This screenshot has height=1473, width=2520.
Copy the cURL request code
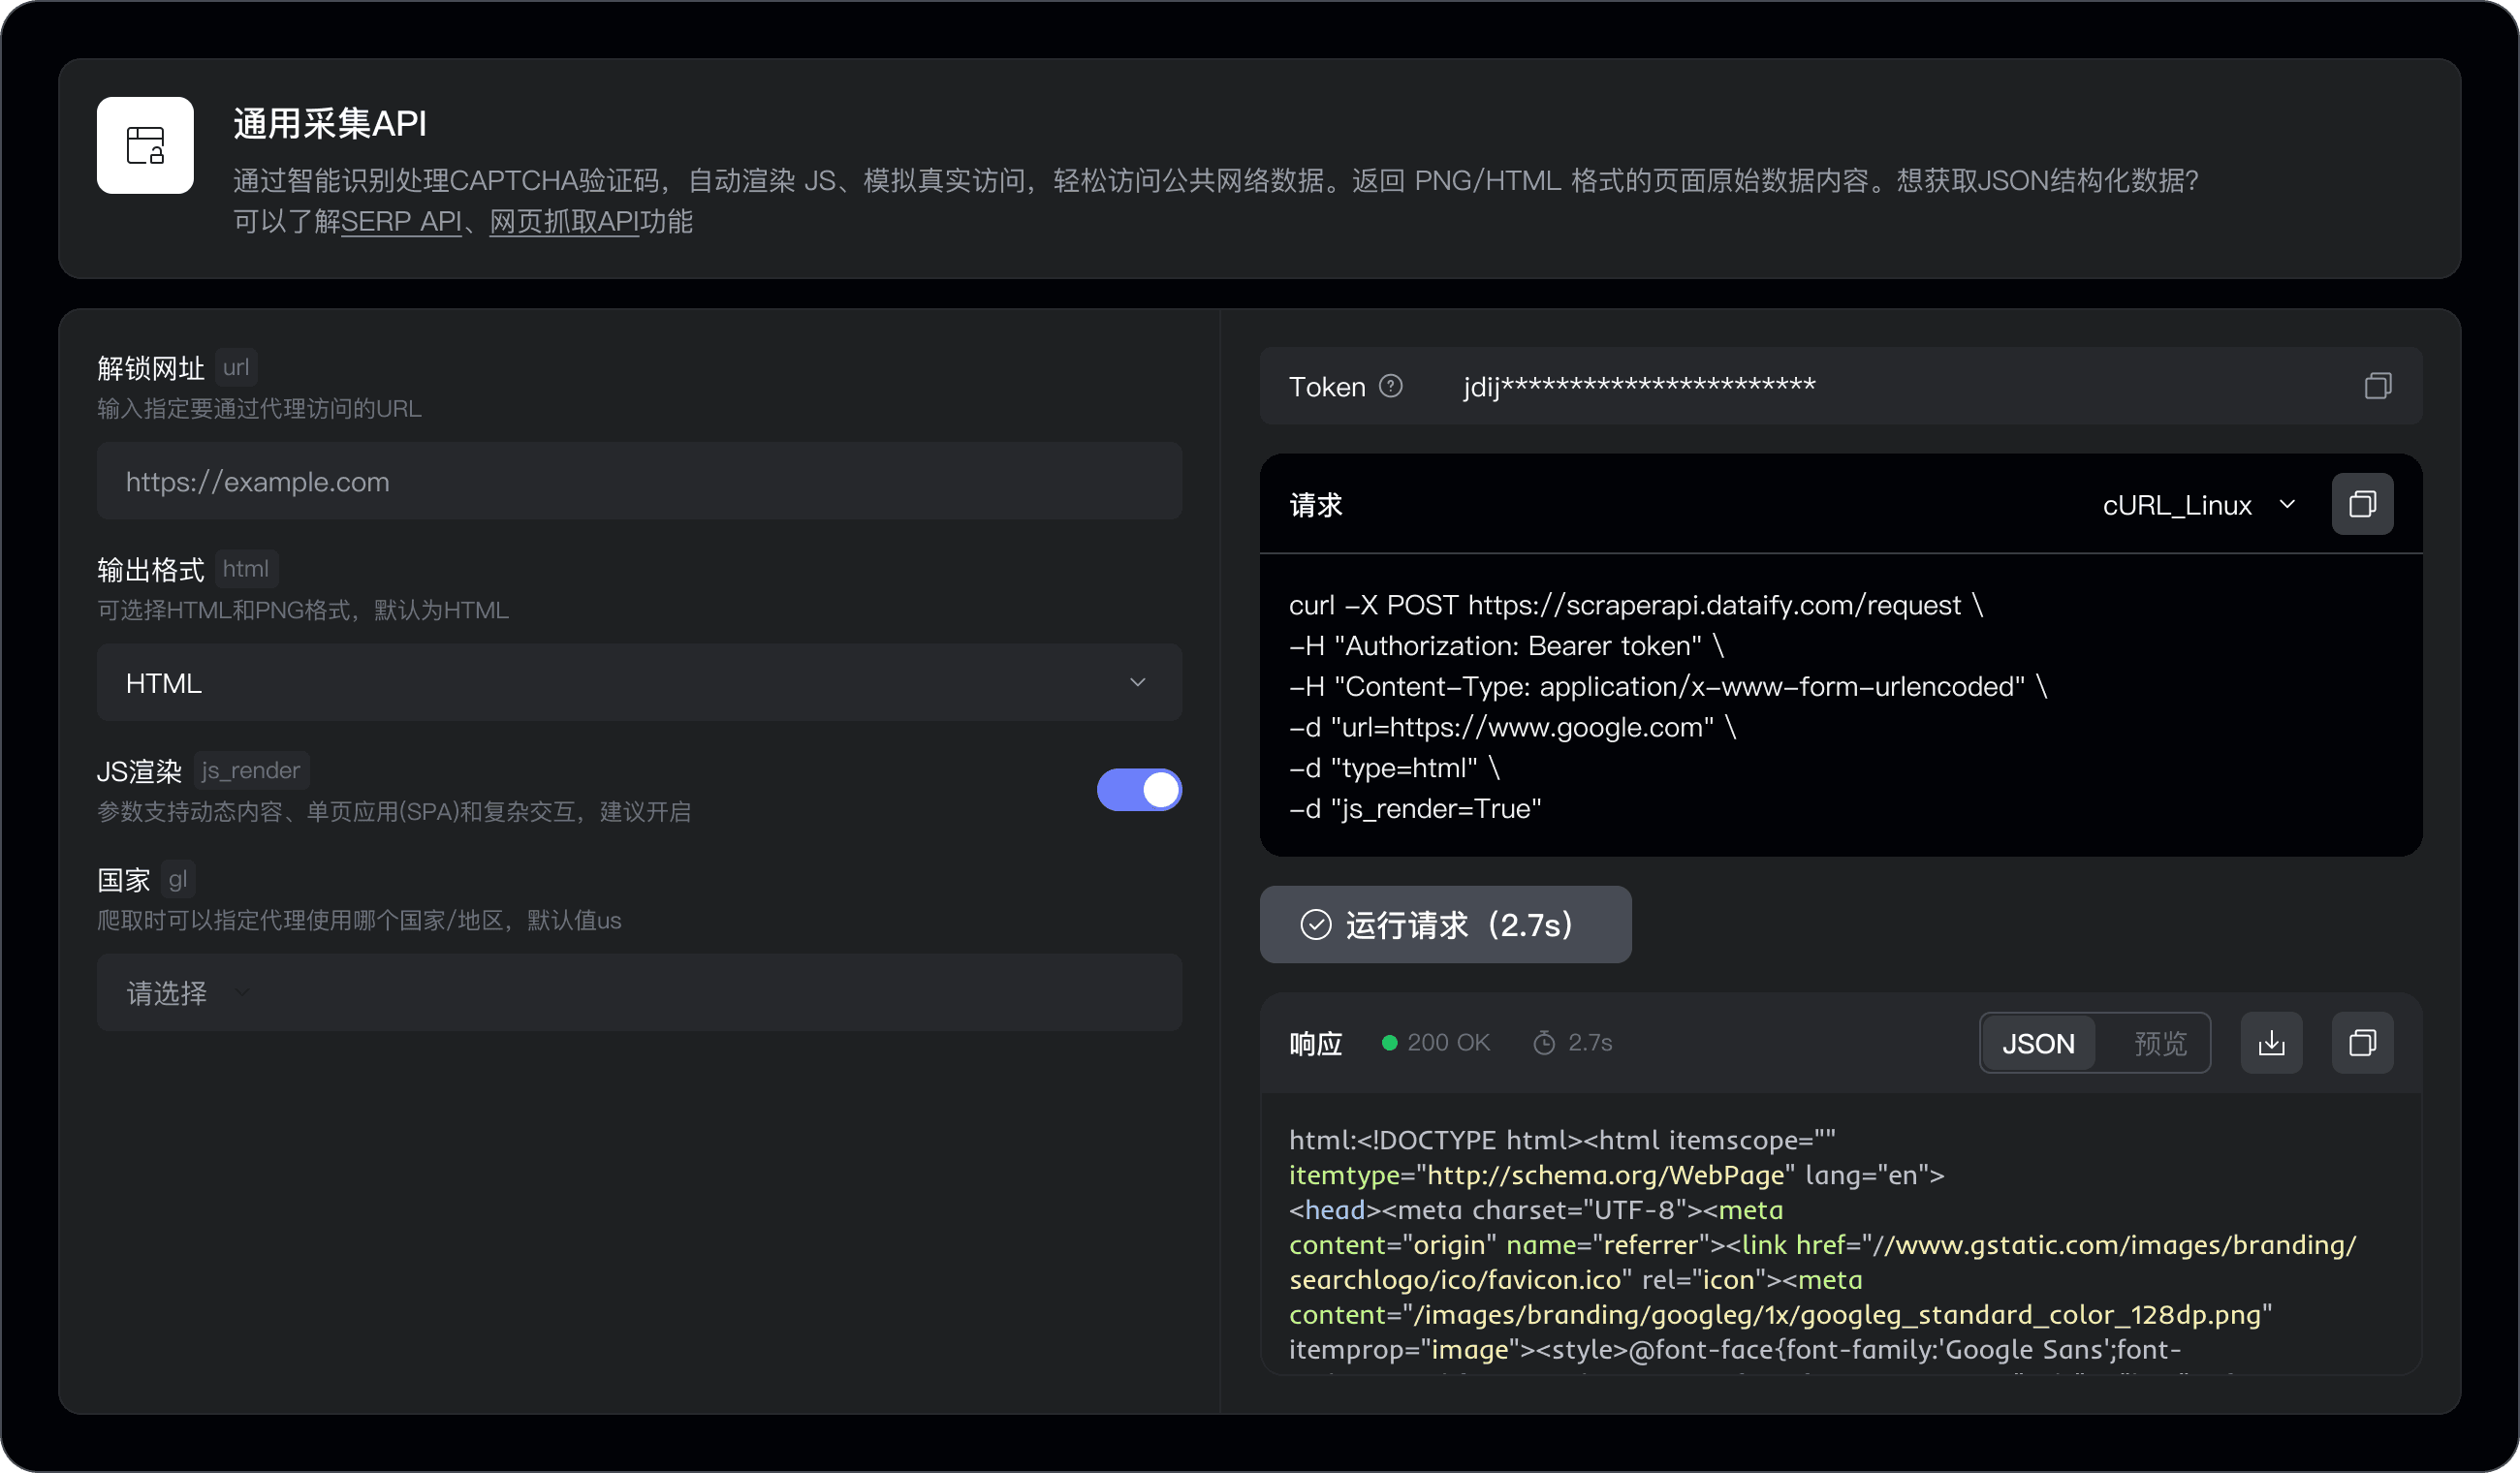click(x=2364, y=505)
